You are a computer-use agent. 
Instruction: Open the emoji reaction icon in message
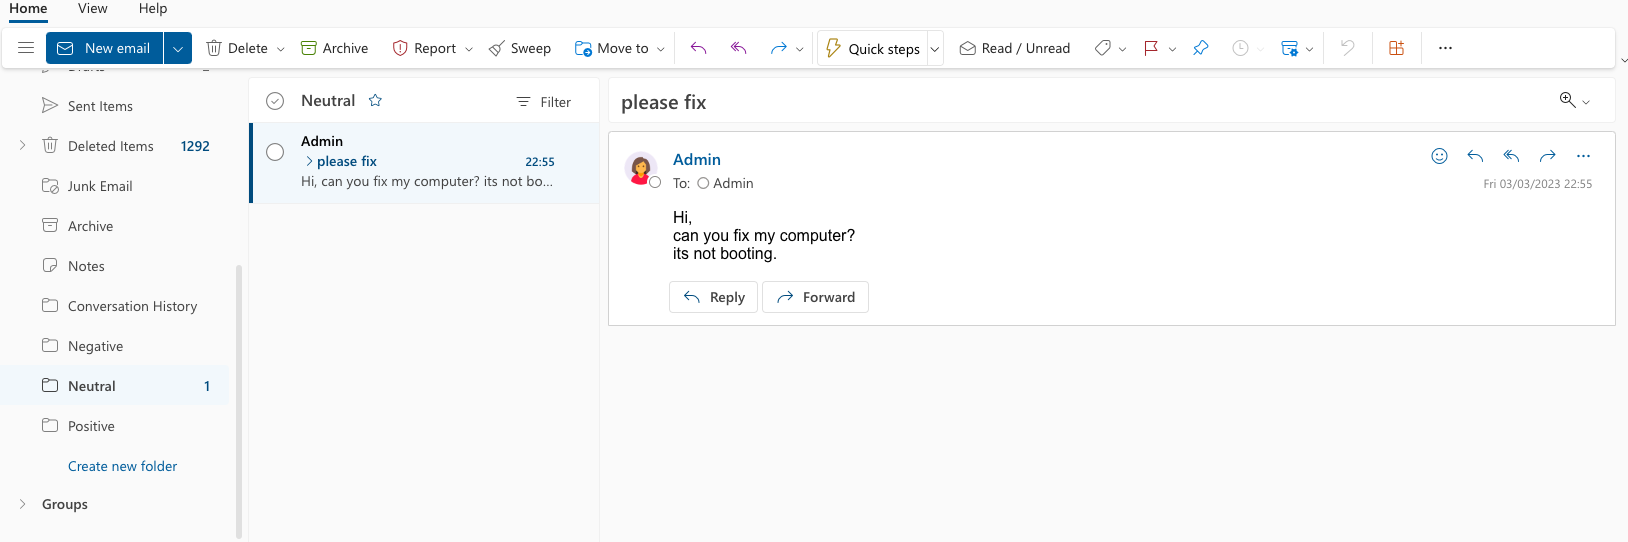tap(1439, 156)
